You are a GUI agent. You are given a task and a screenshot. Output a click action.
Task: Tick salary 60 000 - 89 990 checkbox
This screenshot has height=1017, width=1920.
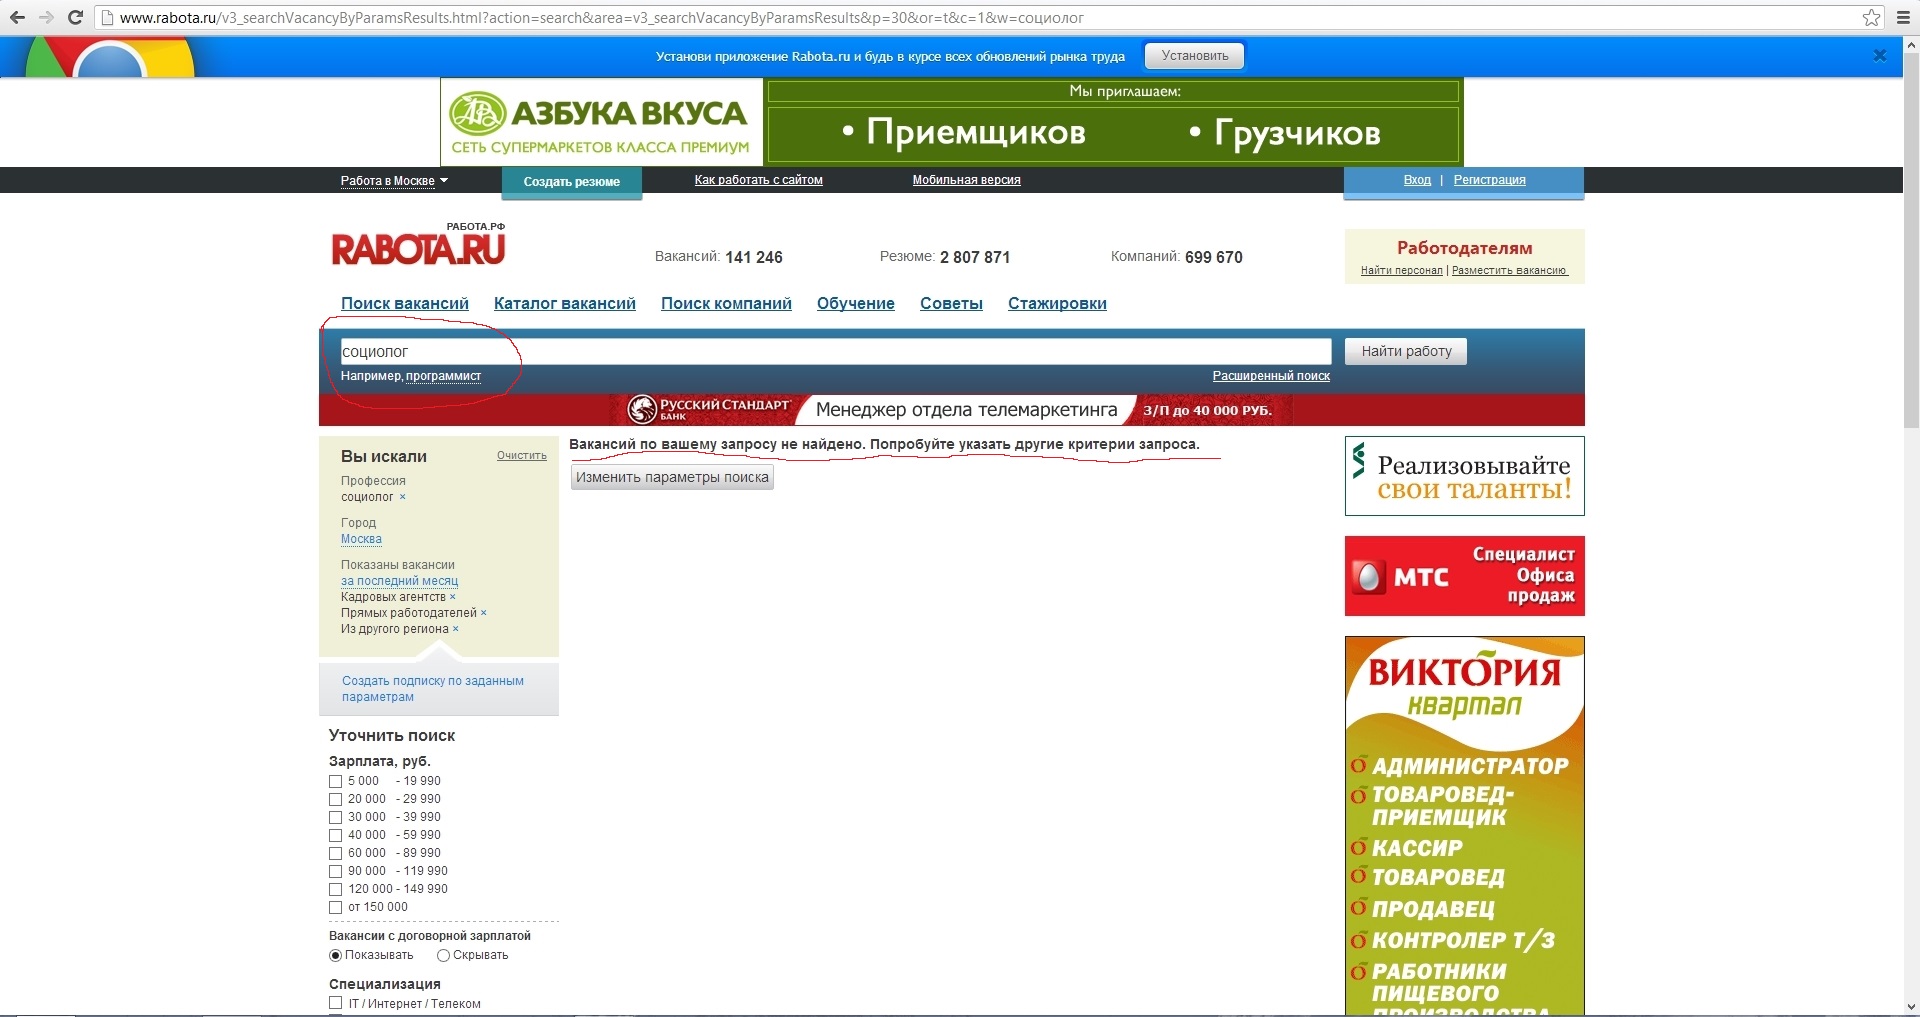click(336, 854)
